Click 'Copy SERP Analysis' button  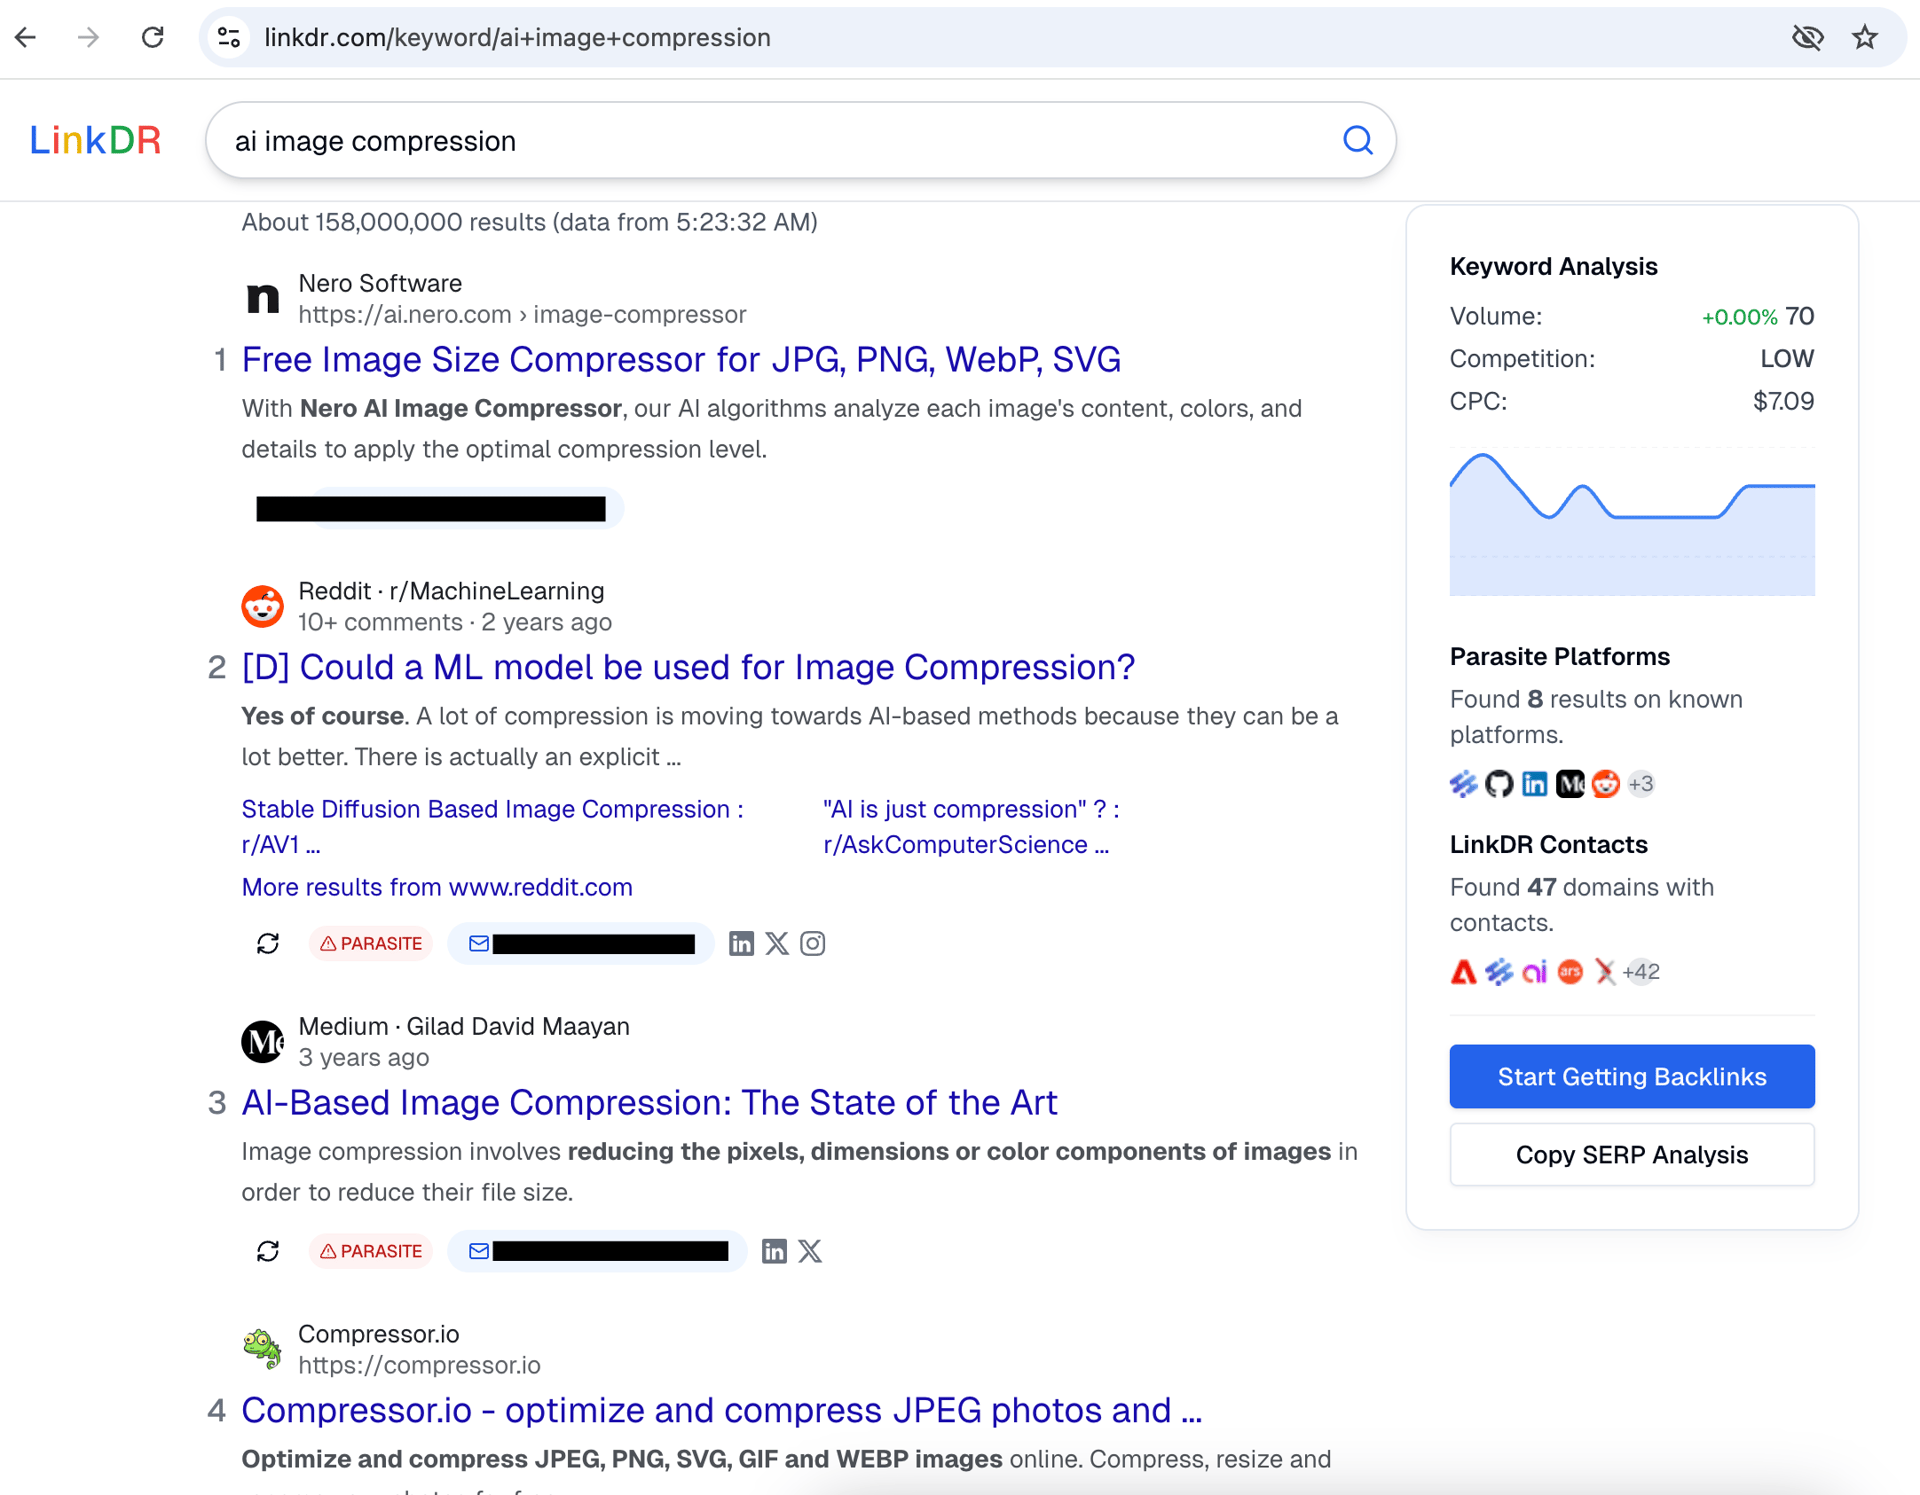tap(1632, 1155)
